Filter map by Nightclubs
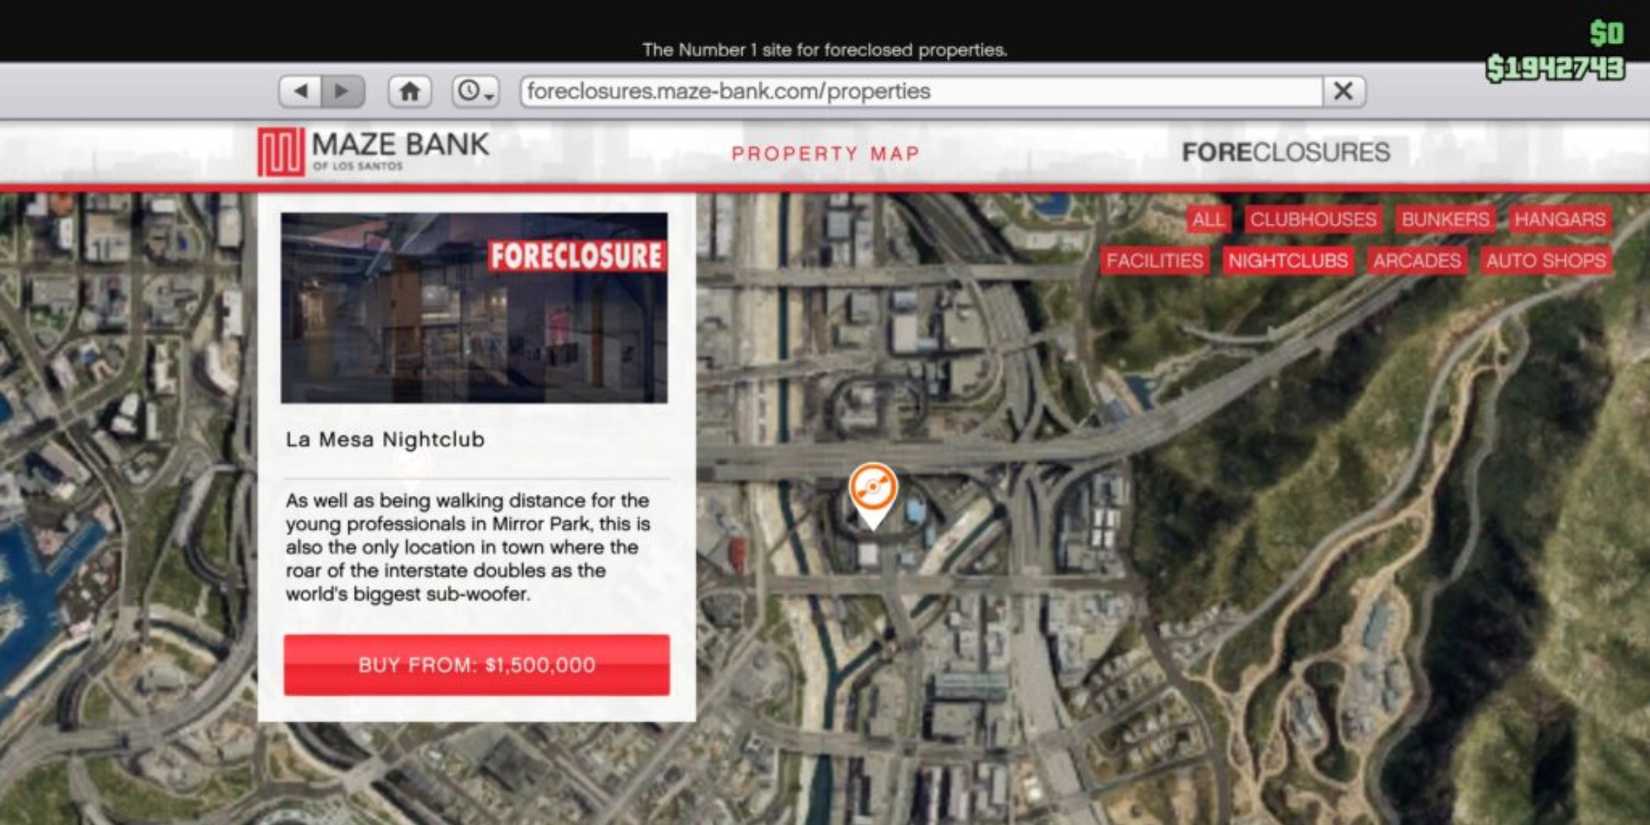Screen dimensions: 1650x825 [x=1288, y=261]
